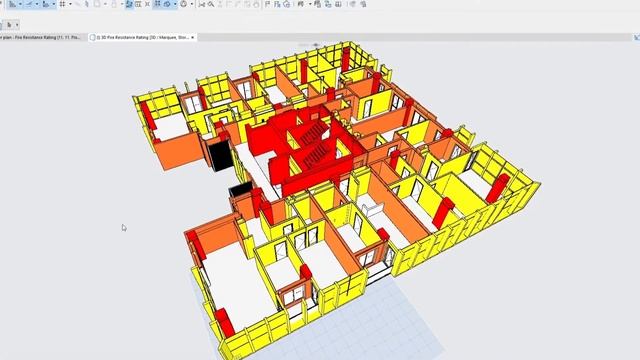Click the hash-shaped grid snap icon
Image resolution: width=640 pixels, height=360 pixels.
tap(62, 4)
